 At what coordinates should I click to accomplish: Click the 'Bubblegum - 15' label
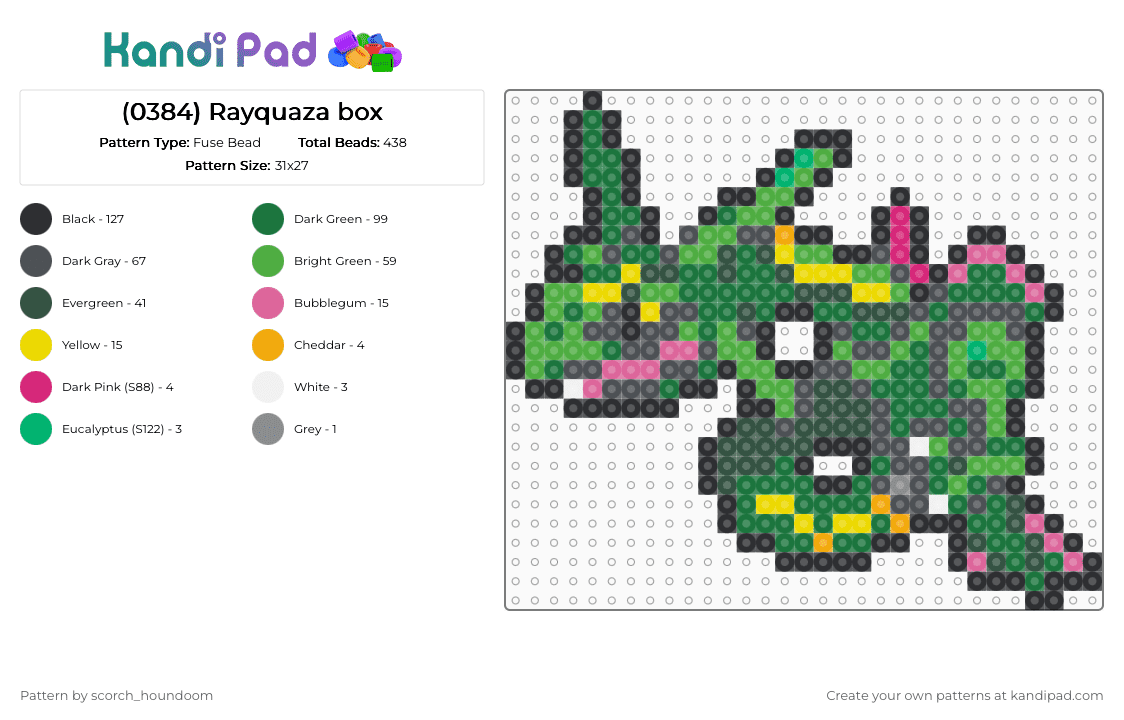pyautogui.click(x=341, y=303)
